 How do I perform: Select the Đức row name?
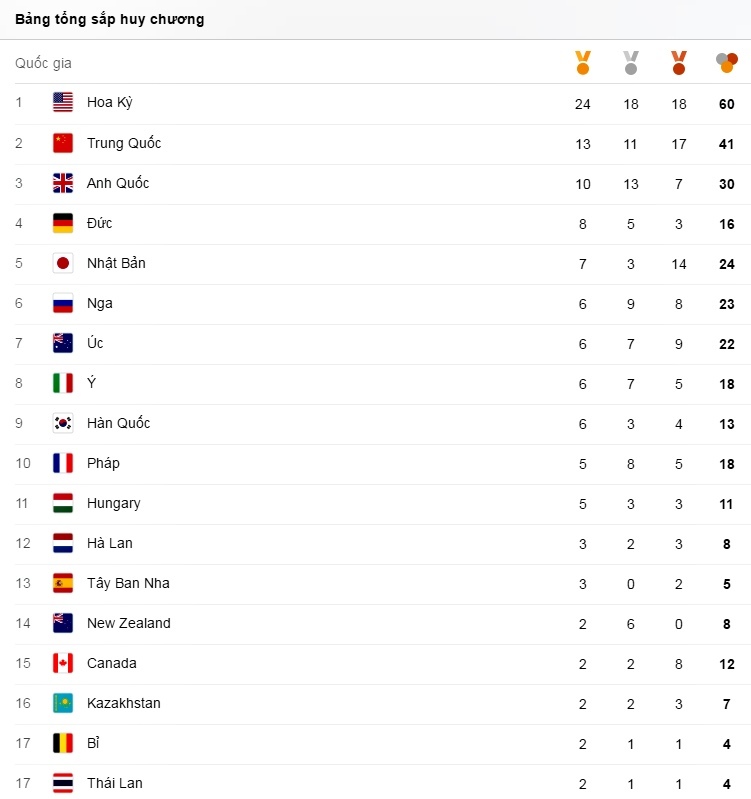(x=100, y=223)
